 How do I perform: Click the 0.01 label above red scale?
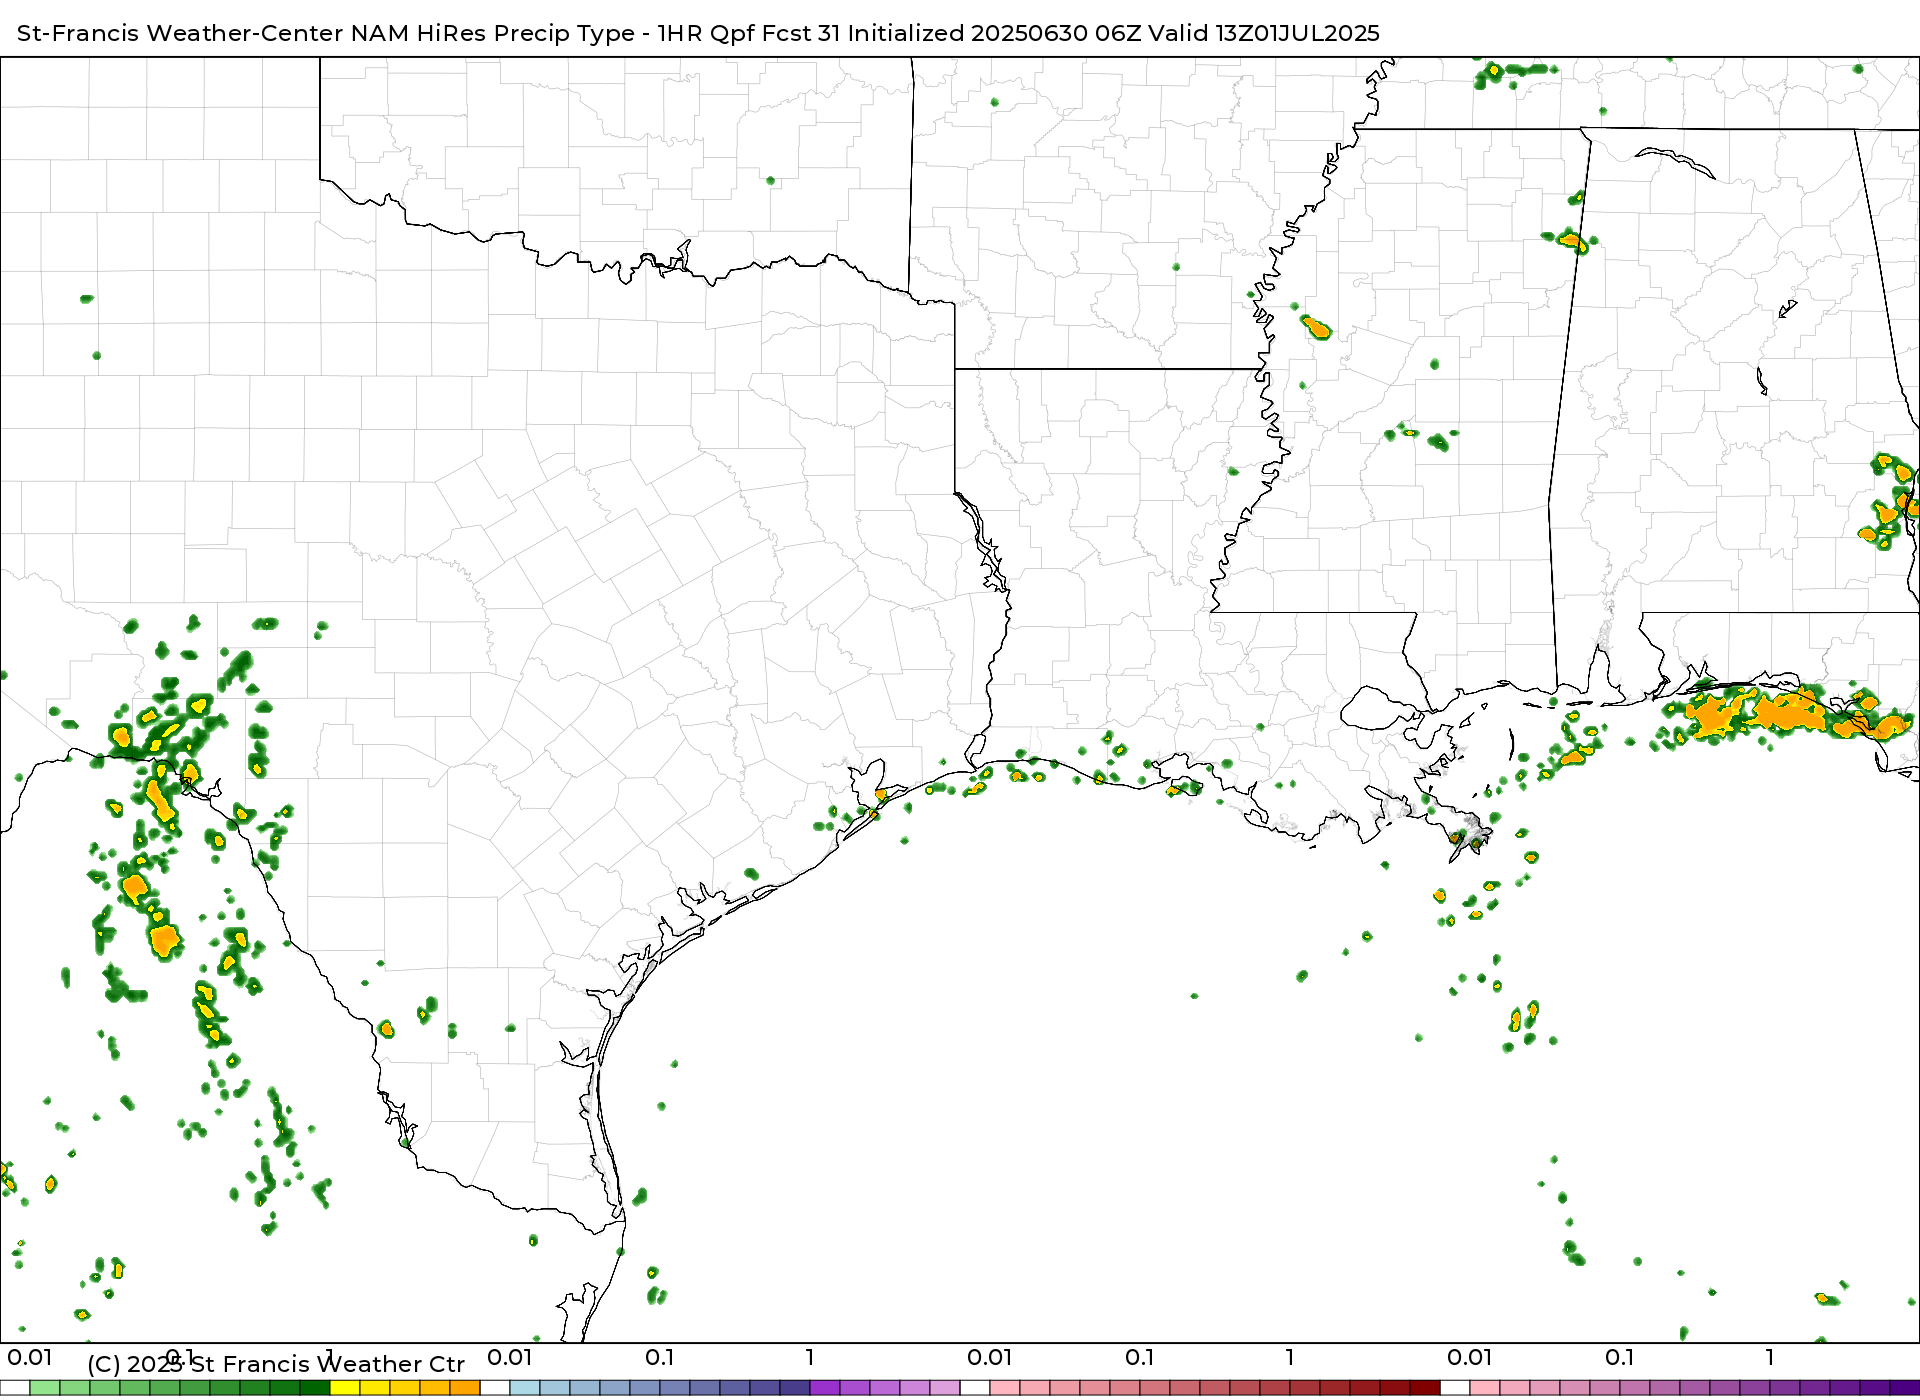click(x=990, y=1358)
